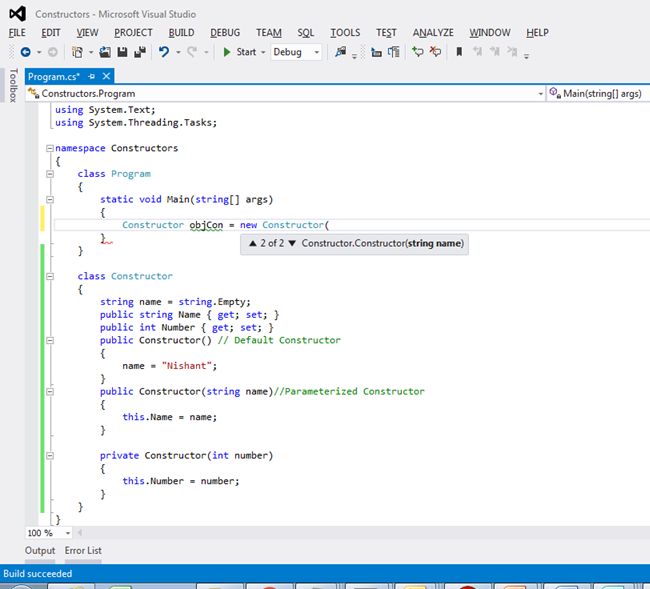Click the Toggle Bookmark toolbar icon
This screenshot has height=589, width=650.
coord(459,52)
